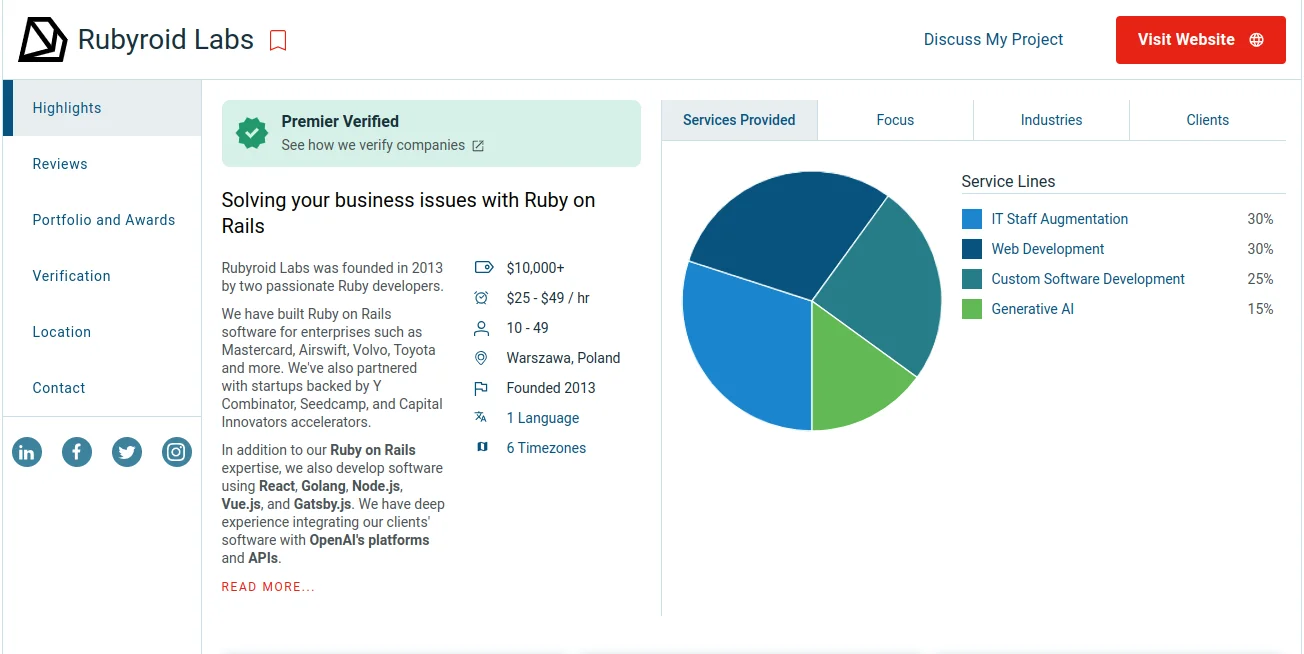This screenshot has height=654, width=1304.
Task: Open the 6 Timezones link
Action: click(x=546, y=448)
